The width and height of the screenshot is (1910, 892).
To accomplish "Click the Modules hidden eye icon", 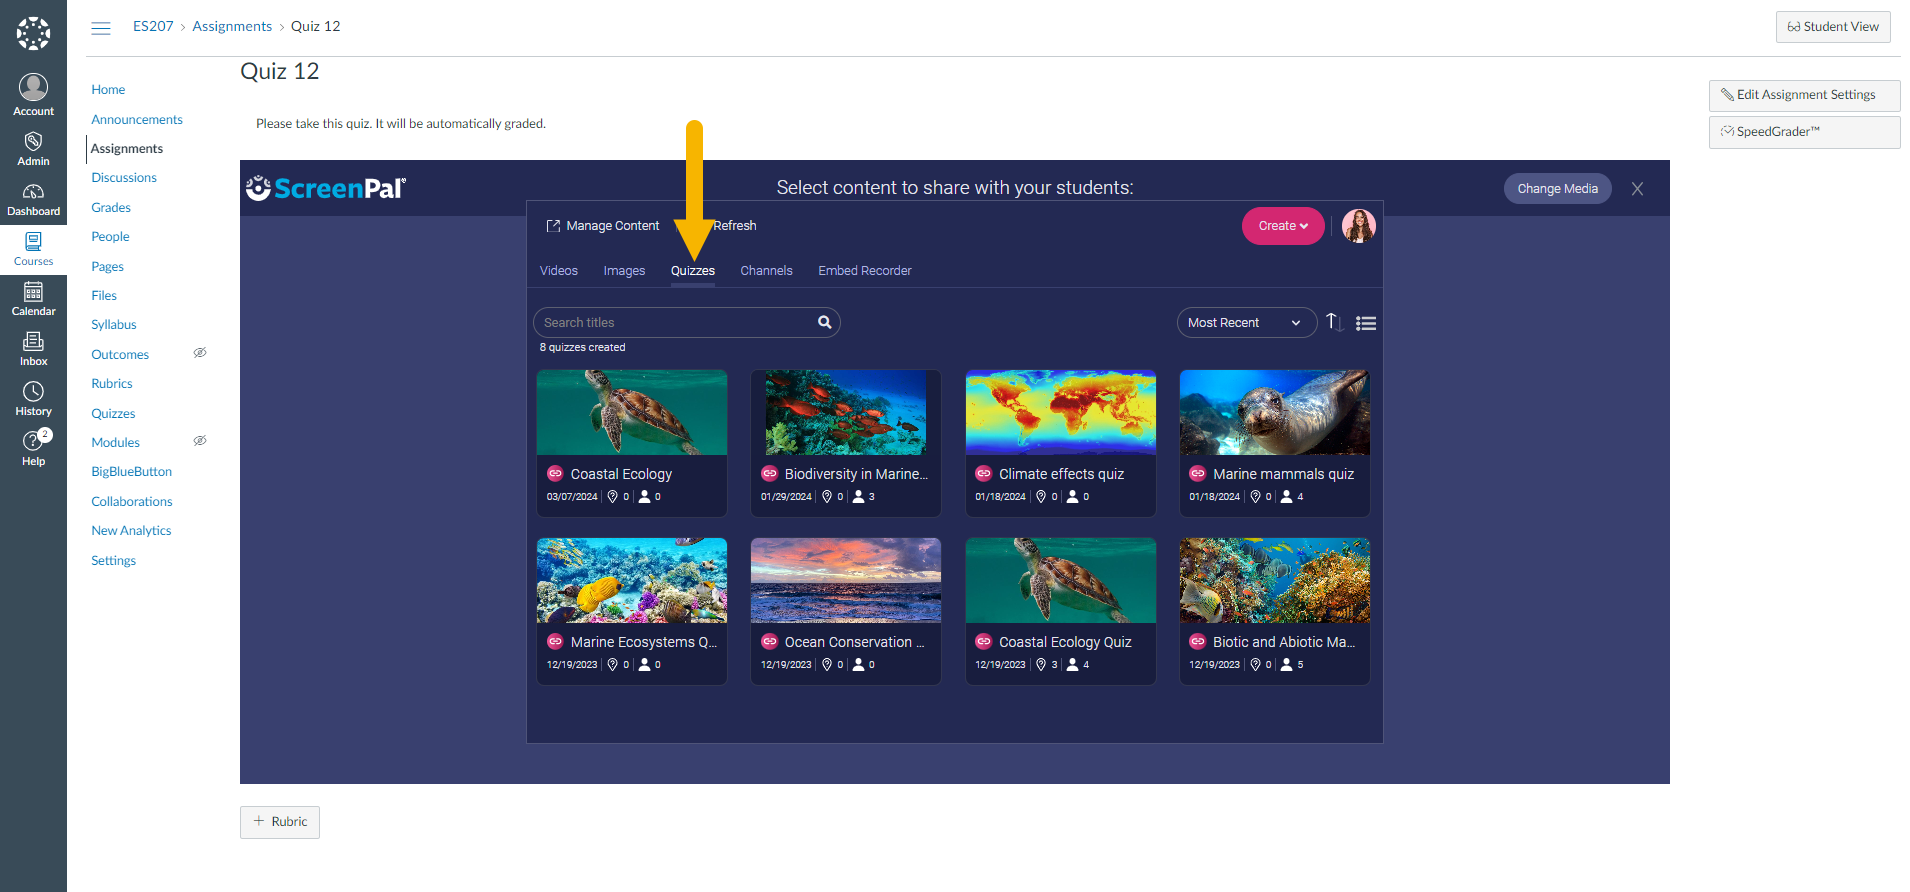I will coord(200,441).
